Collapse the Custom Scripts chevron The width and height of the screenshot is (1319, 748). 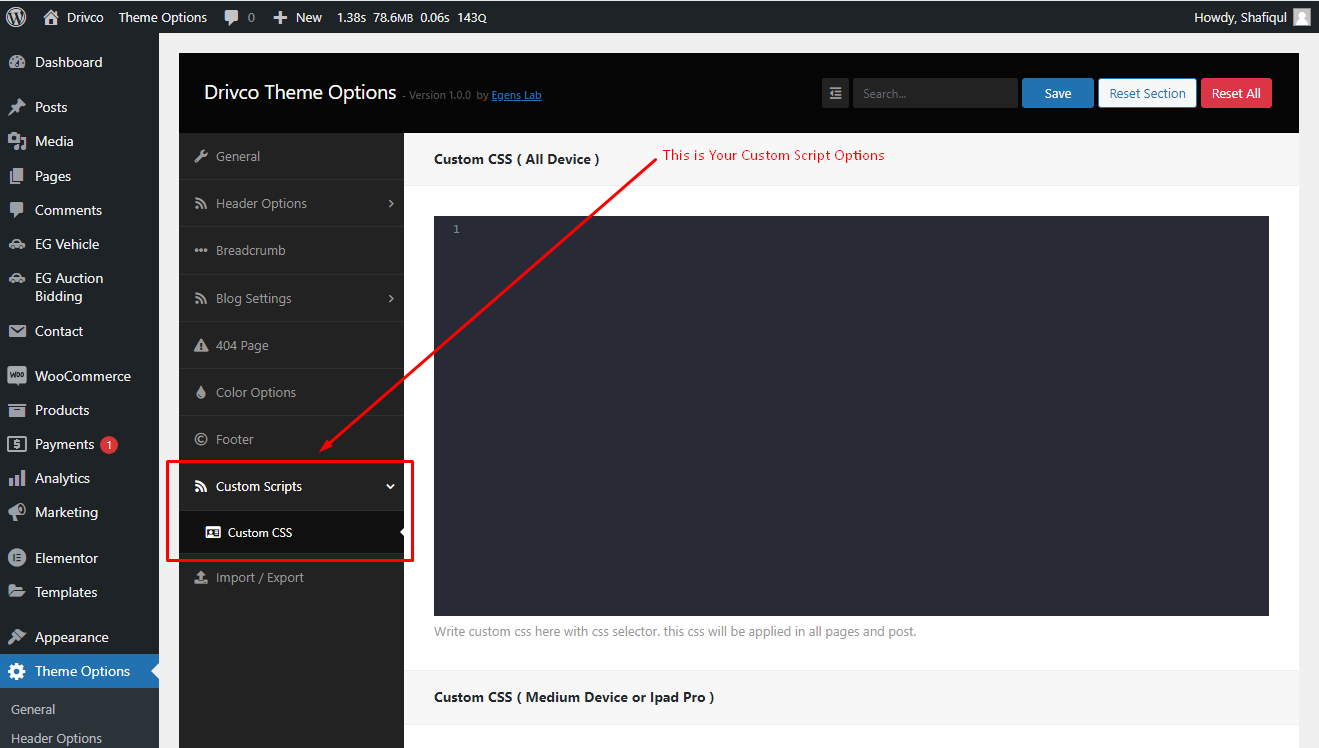(390, 486)
